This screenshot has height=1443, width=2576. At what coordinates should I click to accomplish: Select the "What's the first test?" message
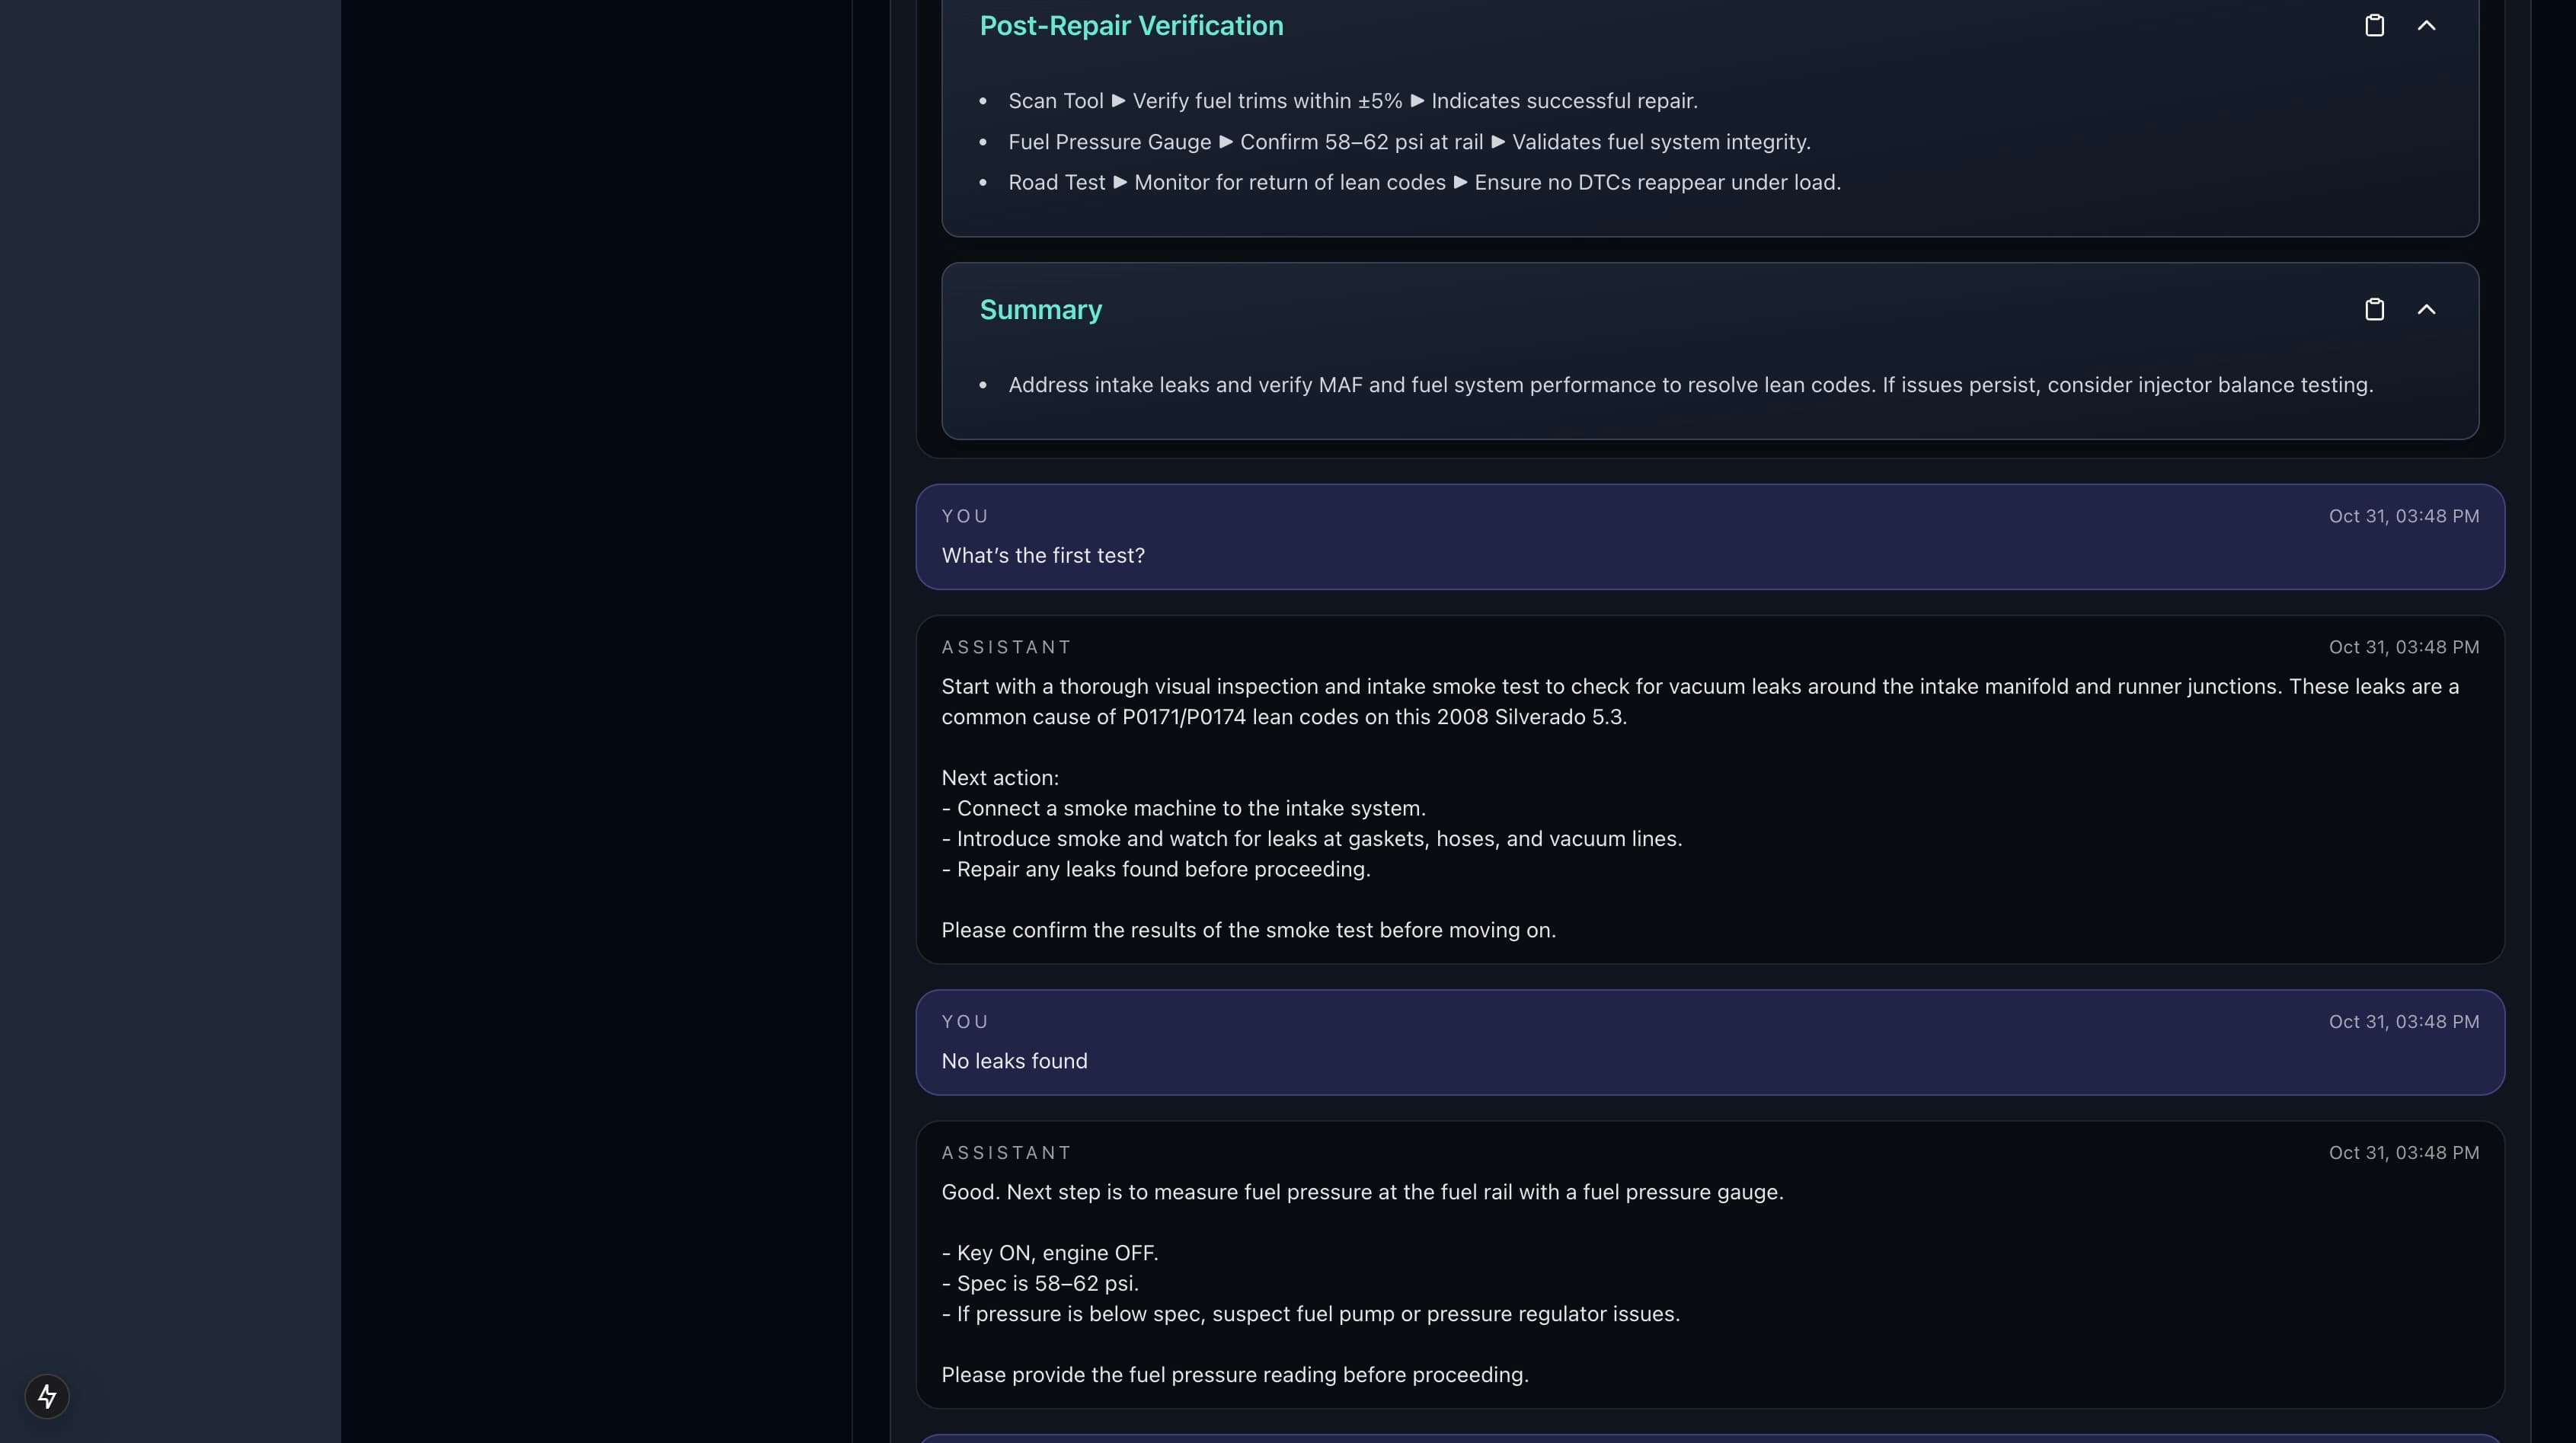[1043, 556]
